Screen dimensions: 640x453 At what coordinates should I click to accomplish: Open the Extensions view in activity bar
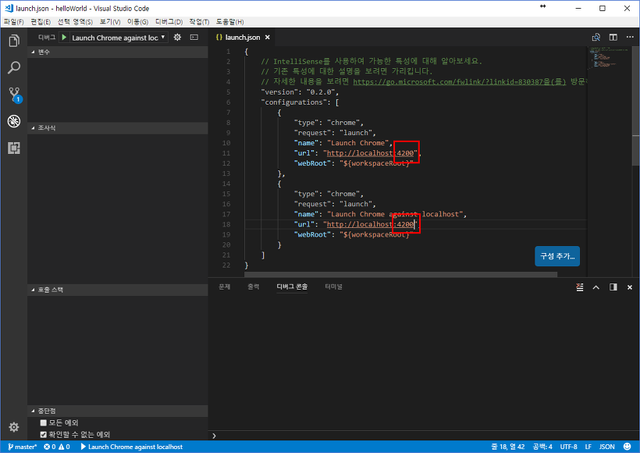(14, 148)
